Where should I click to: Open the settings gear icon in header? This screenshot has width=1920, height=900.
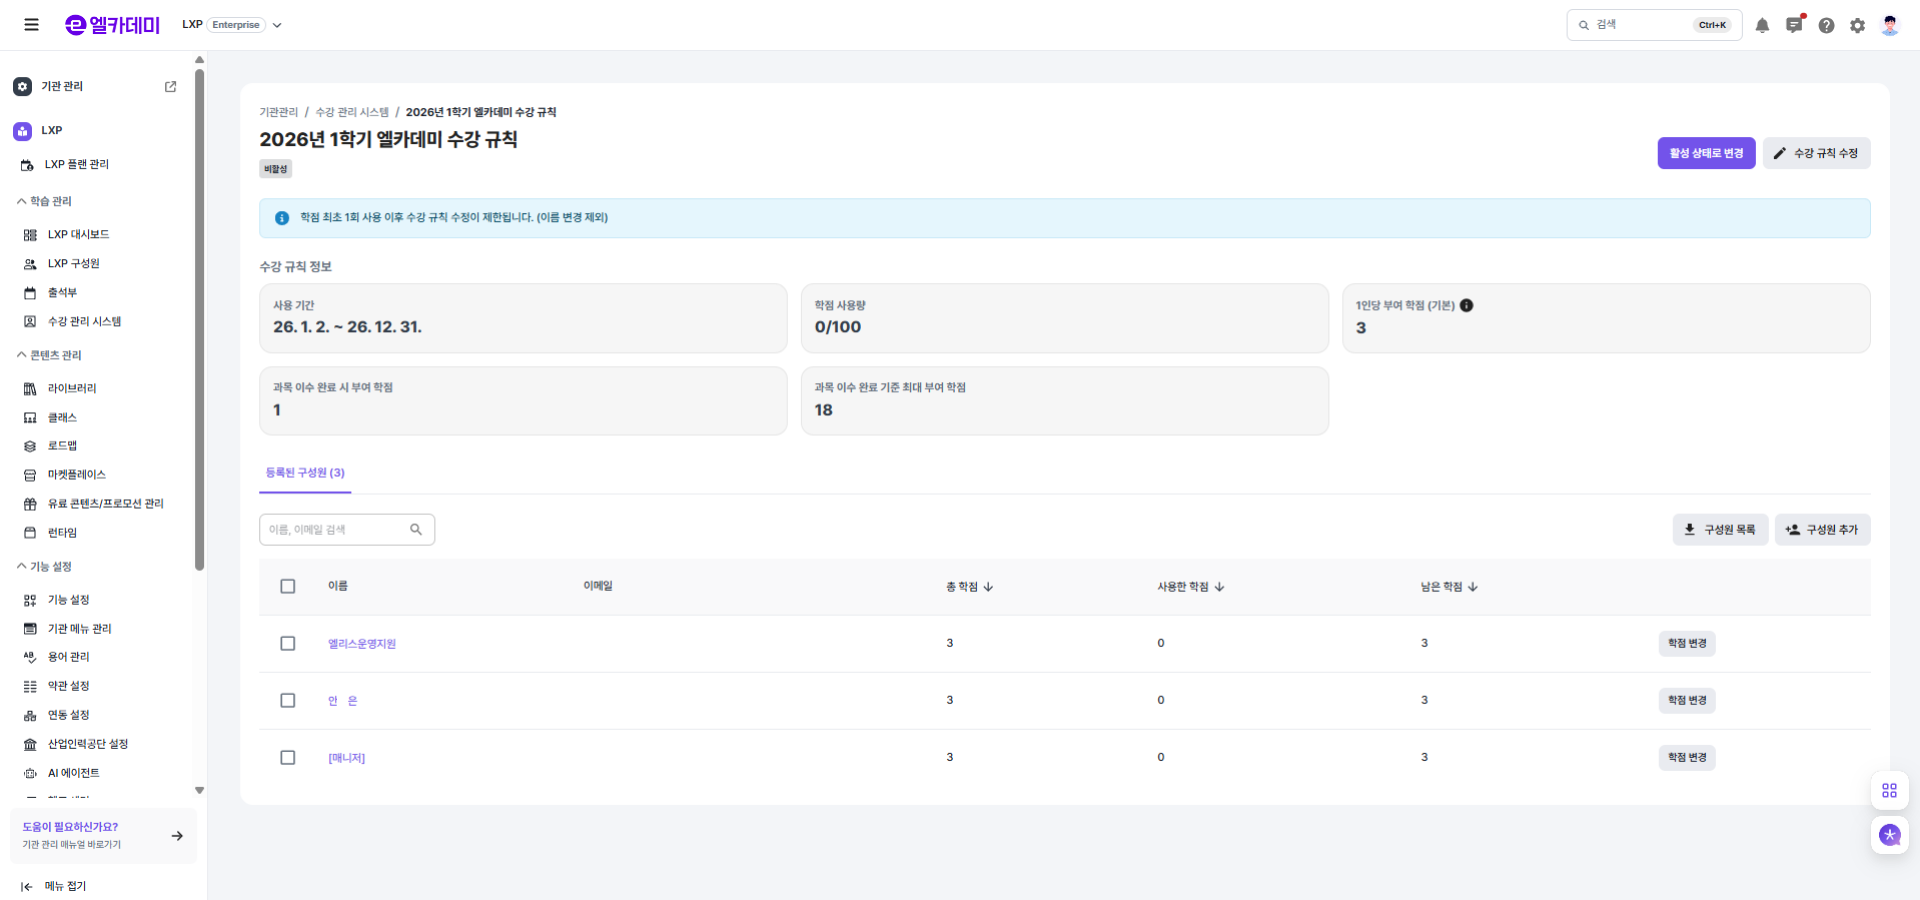point(1857,25)
